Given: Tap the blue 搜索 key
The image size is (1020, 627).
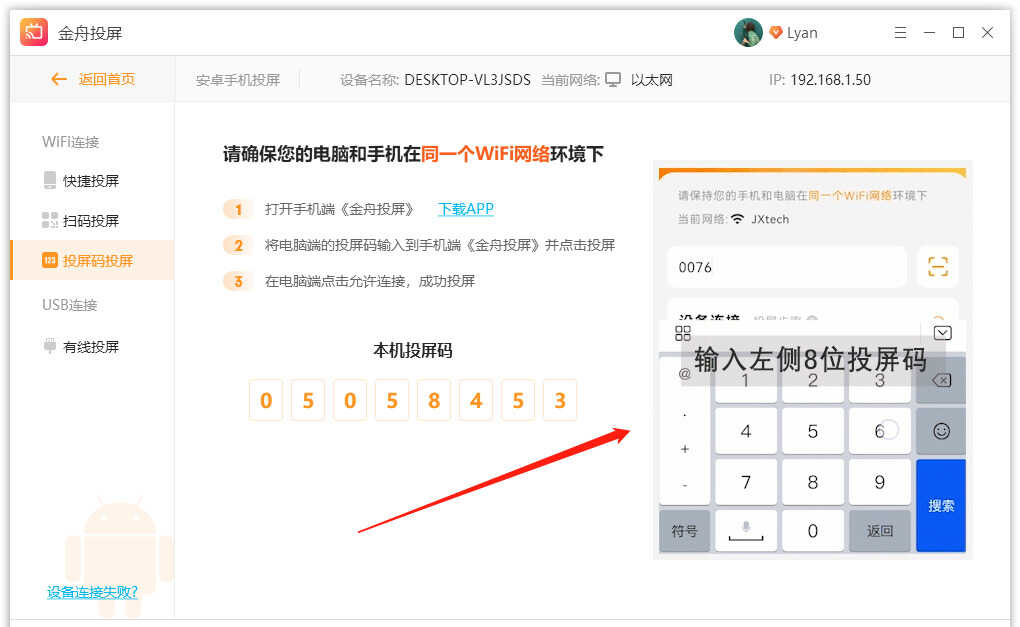Looking at the screenshot, I should click(x=941, y=505).
